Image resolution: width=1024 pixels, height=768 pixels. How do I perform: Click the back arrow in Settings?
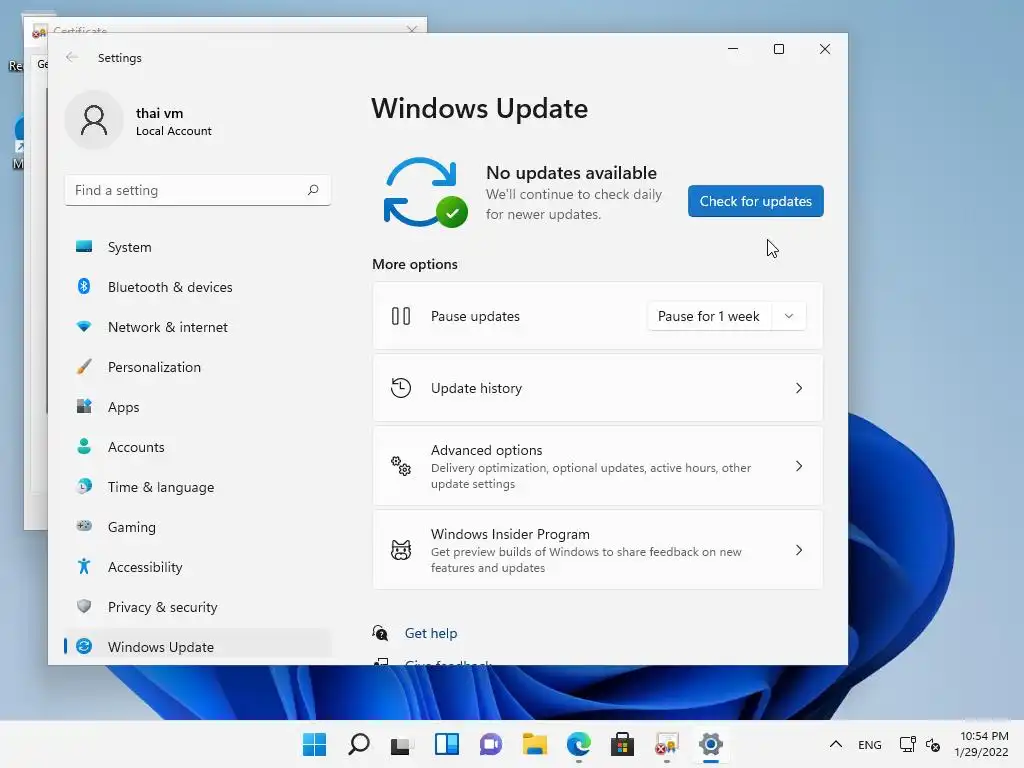tap(72, 57)
